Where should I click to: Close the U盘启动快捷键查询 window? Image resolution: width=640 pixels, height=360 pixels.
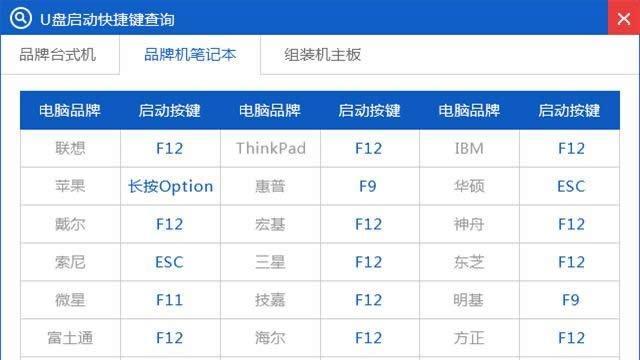point(624,18)
